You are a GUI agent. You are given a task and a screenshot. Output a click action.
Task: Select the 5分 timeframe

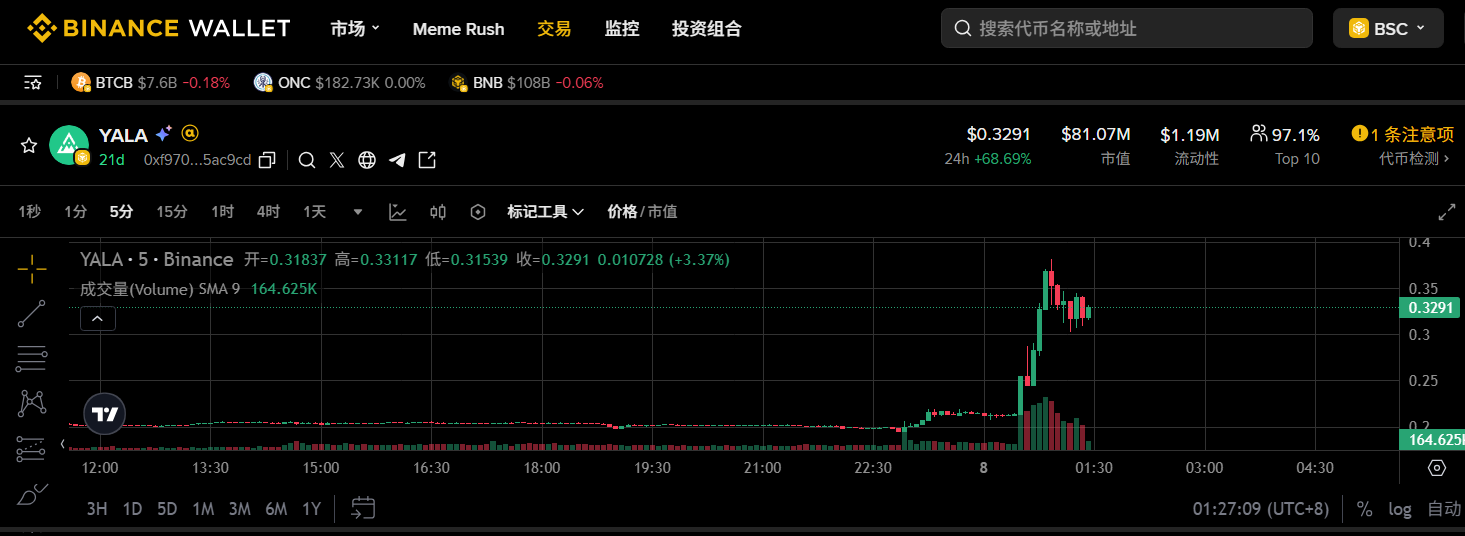[121, 211]
